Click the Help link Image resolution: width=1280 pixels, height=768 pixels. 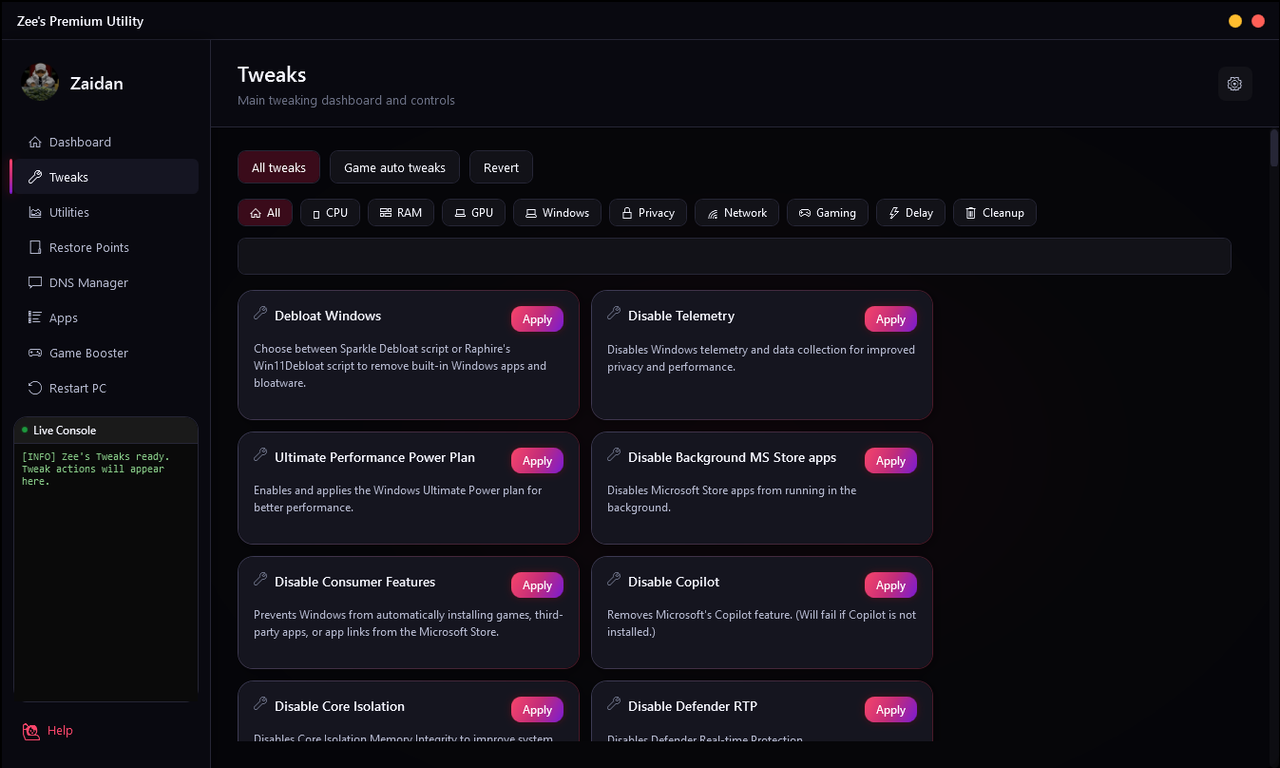click(x=60, y=731)
